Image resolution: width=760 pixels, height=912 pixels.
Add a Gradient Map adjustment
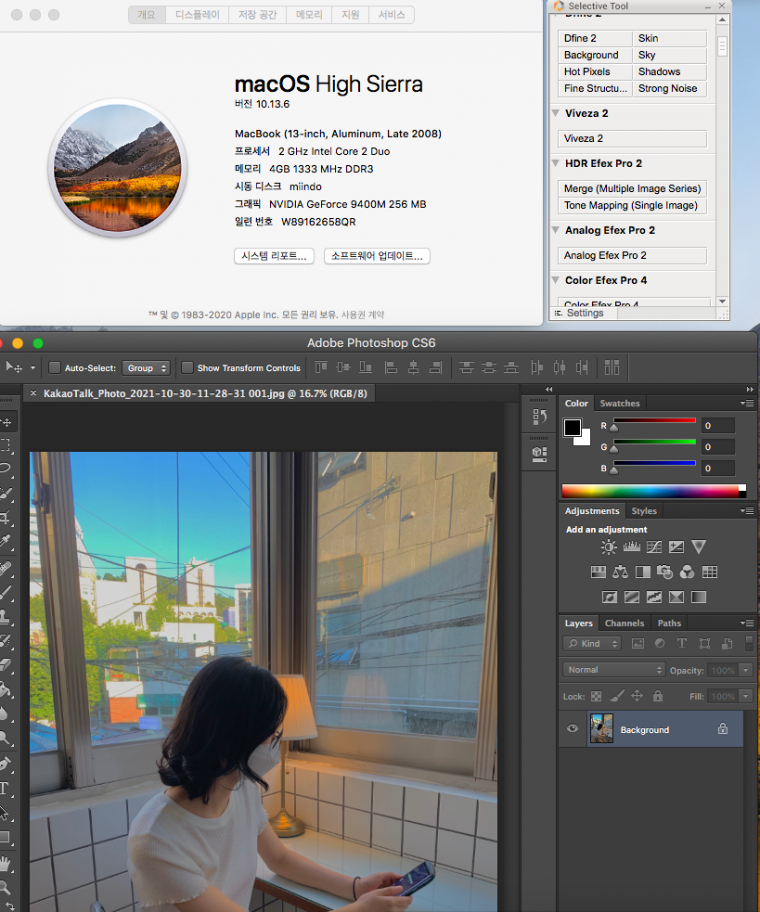(699, 597)
